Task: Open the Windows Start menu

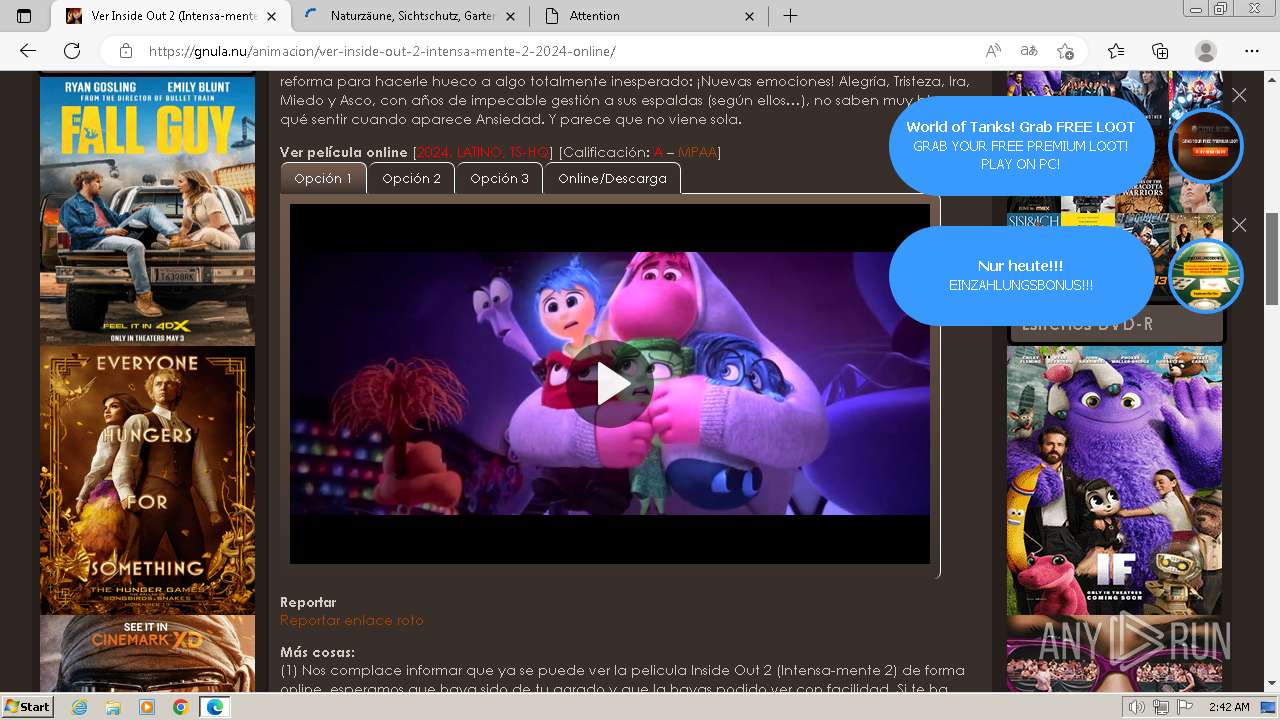Action: coord(28,706)
